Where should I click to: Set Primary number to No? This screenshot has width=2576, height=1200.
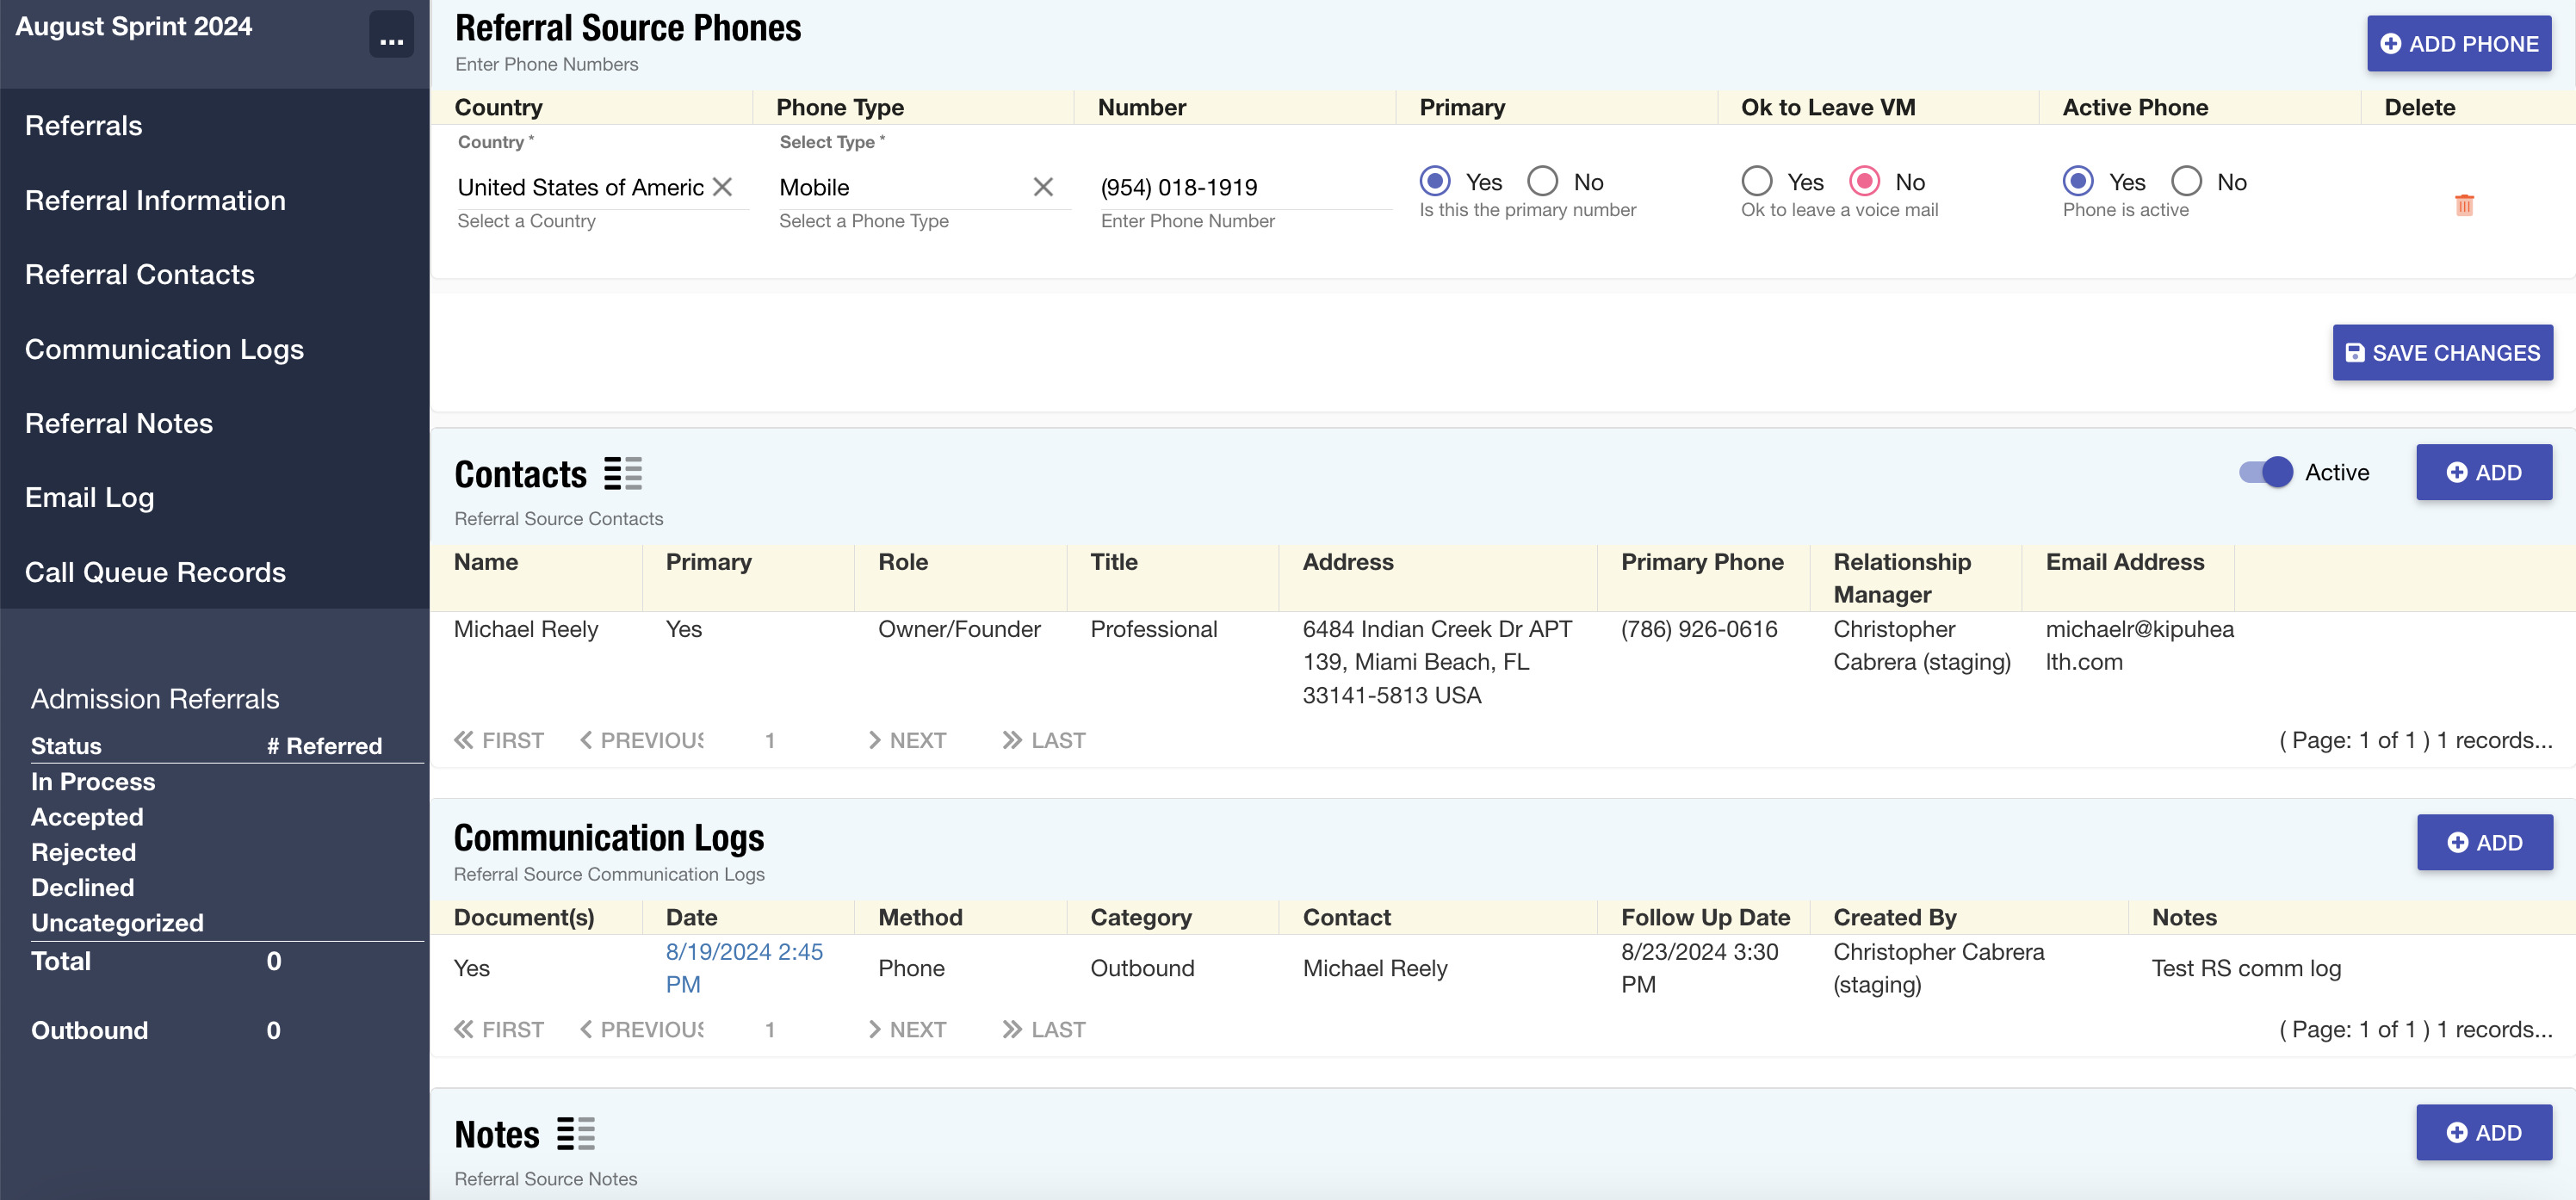pos(1542,181)
